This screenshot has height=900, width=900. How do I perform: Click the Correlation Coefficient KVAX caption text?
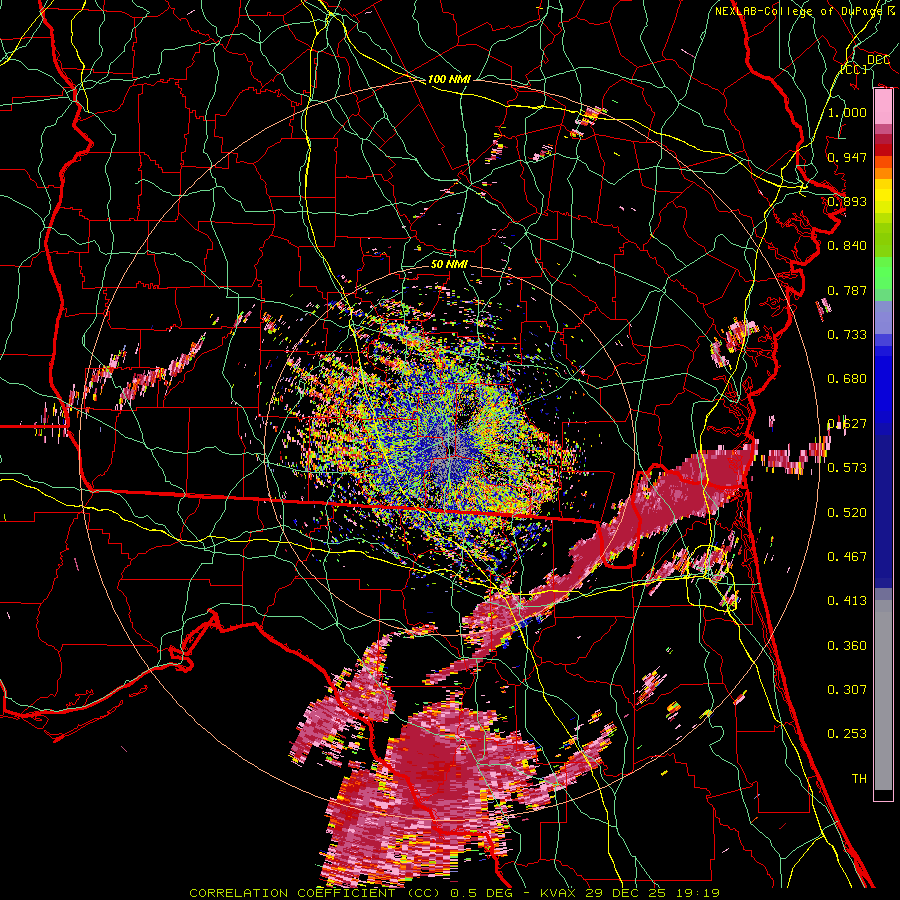[x=455, y=893]
